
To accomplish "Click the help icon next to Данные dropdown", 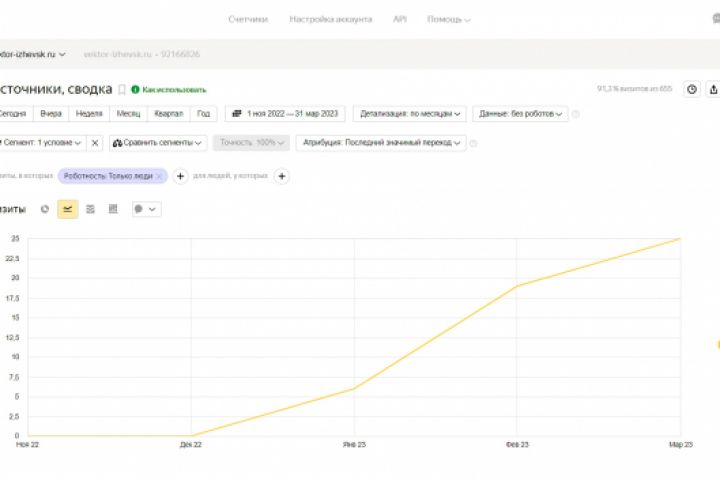I will 575,114.
